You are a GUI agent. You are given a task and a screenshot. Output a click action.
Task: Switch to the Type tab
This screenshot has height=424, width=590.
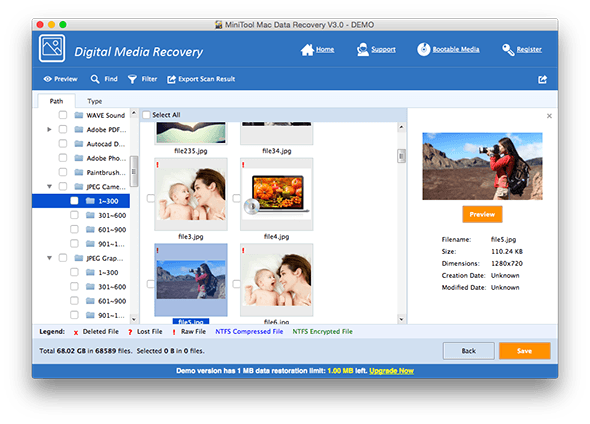(94, 101)
